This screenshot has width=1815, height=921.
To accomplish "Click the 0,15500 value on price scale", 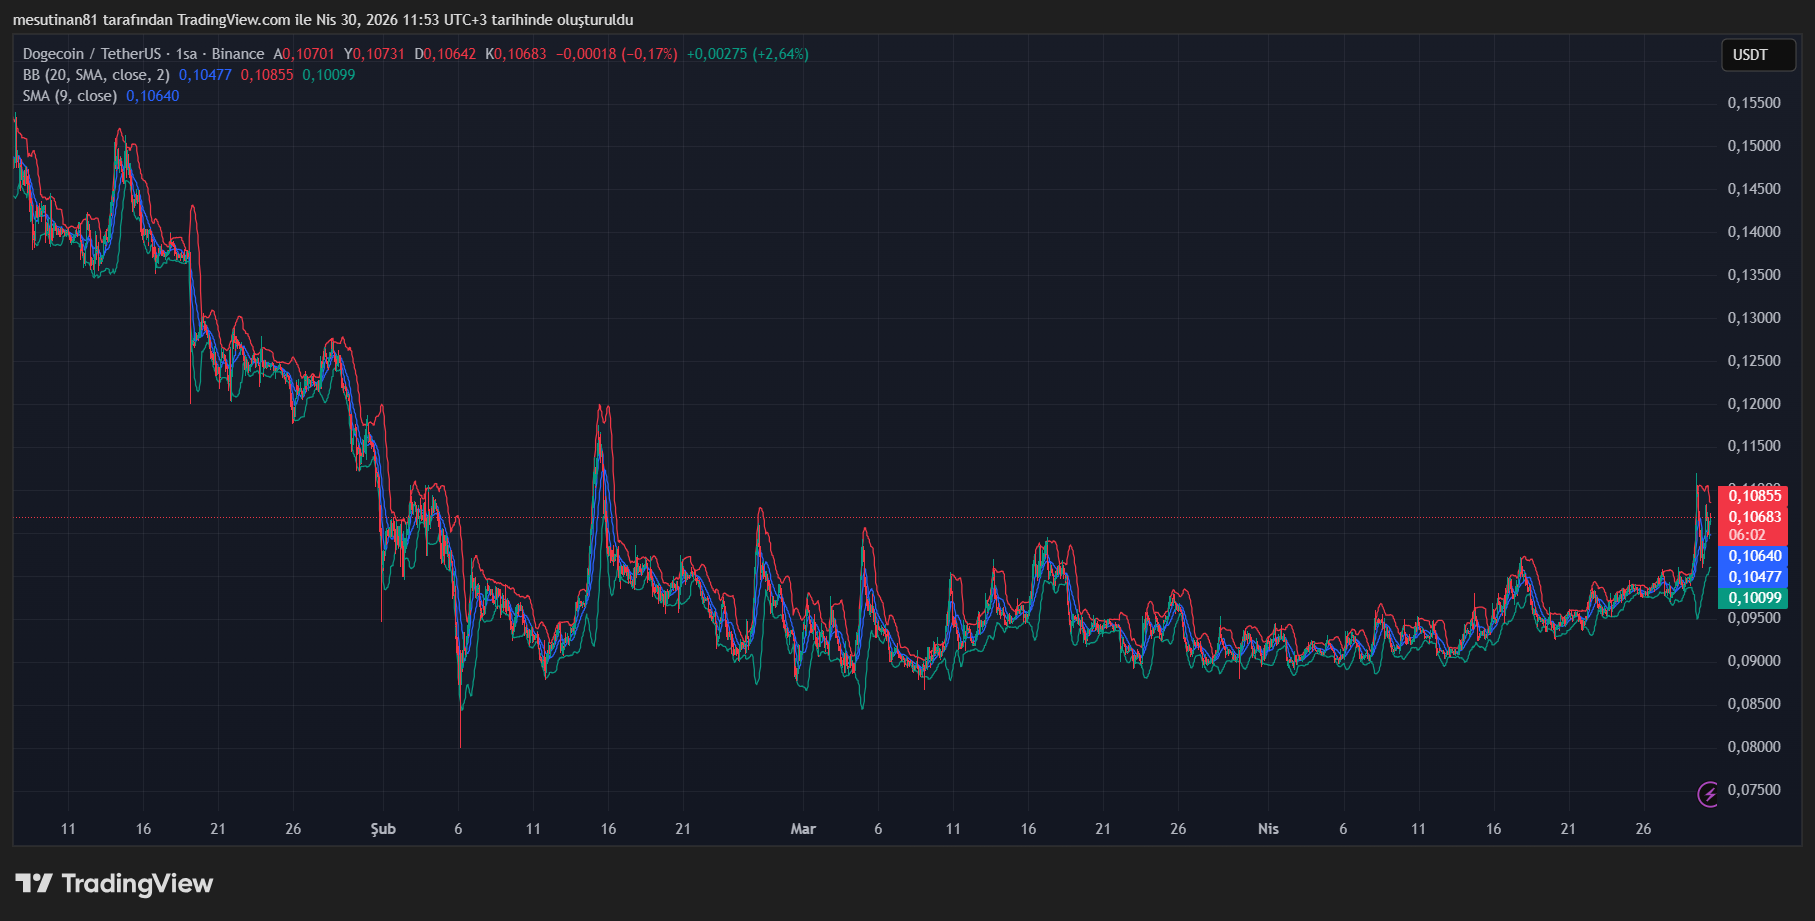I will click(1756, 102).
